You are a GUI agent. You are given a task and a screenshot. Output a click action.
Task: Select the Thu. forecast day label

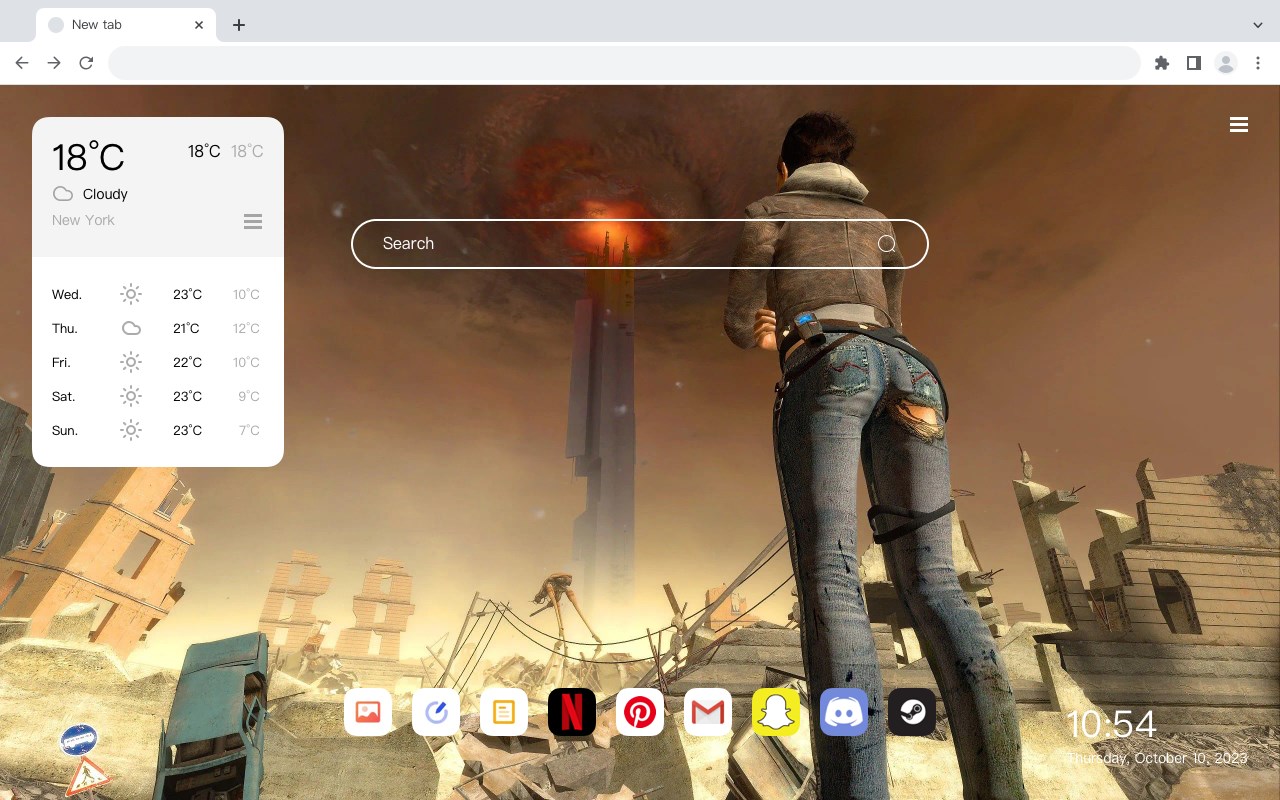click(x=65, y=328)
